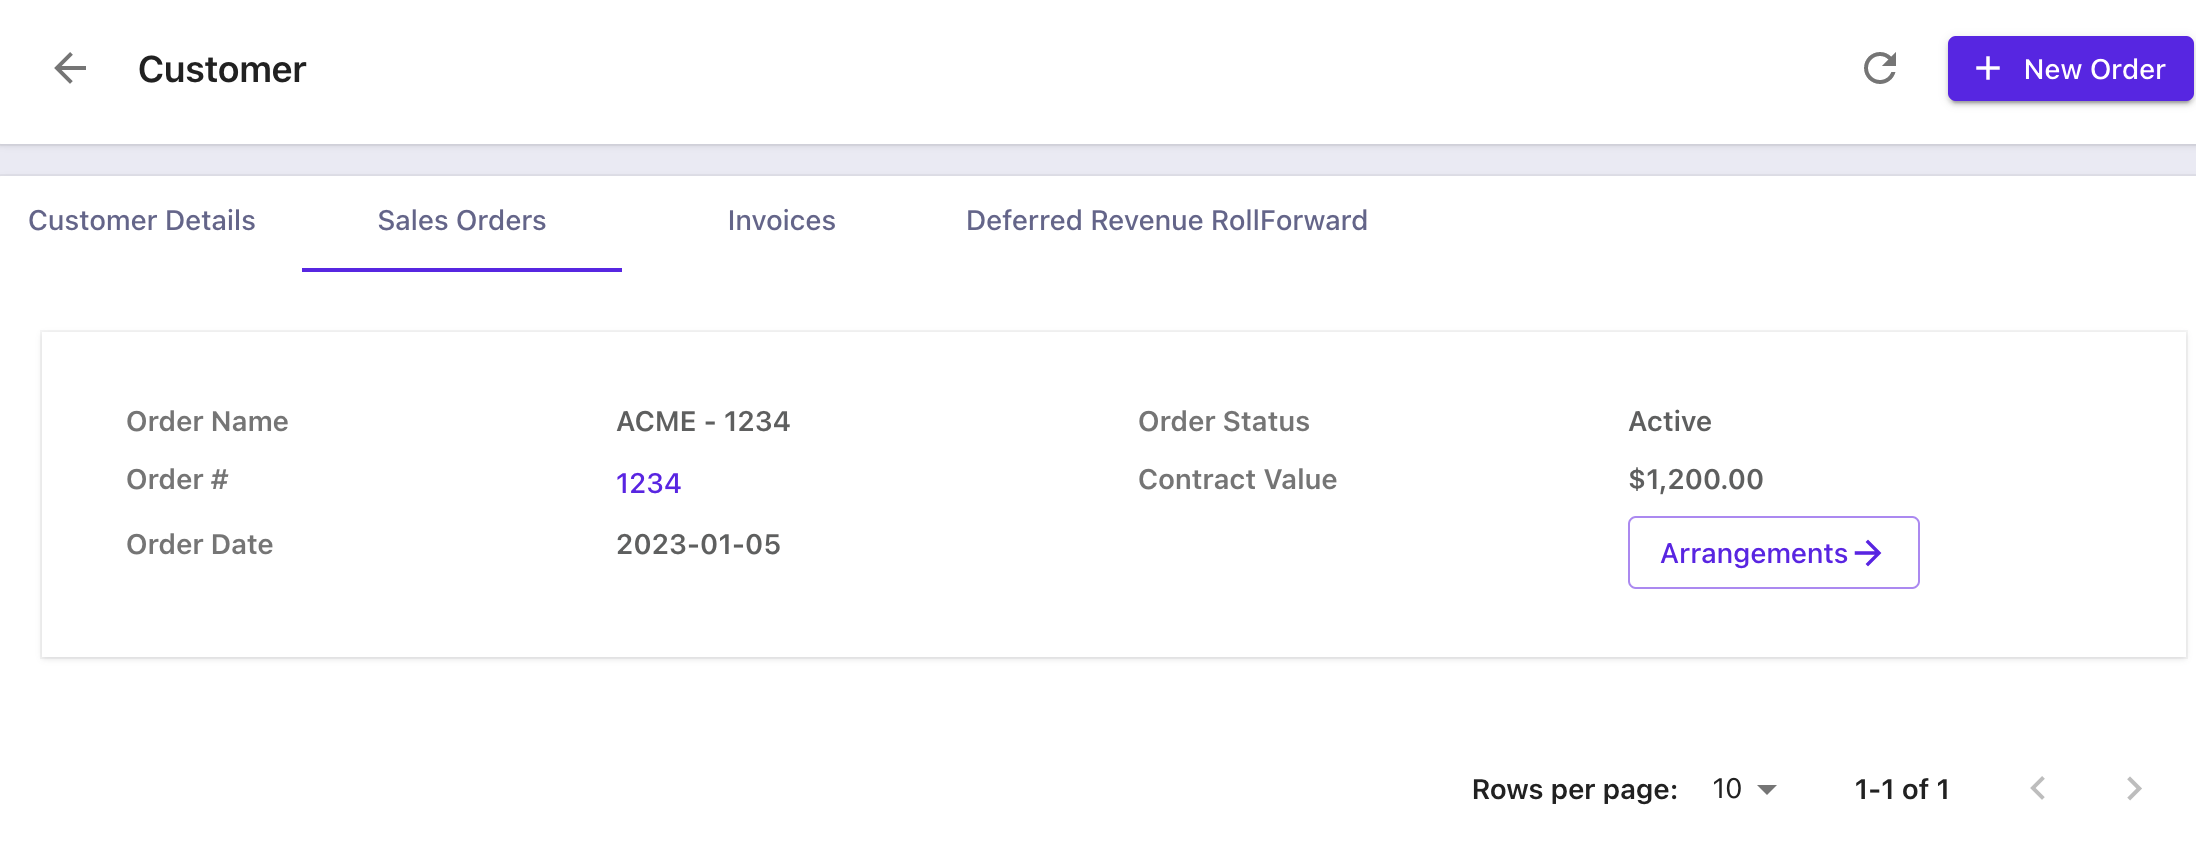Click the $1,200.00 contract value
The height and width of the screenshot is (860, 2196).
point(1695,480)
